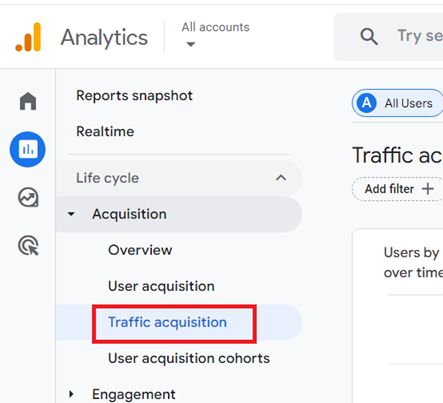The image size is (443, 403).
Task: Select the Acquisition menu item
Action: point(179,214)
